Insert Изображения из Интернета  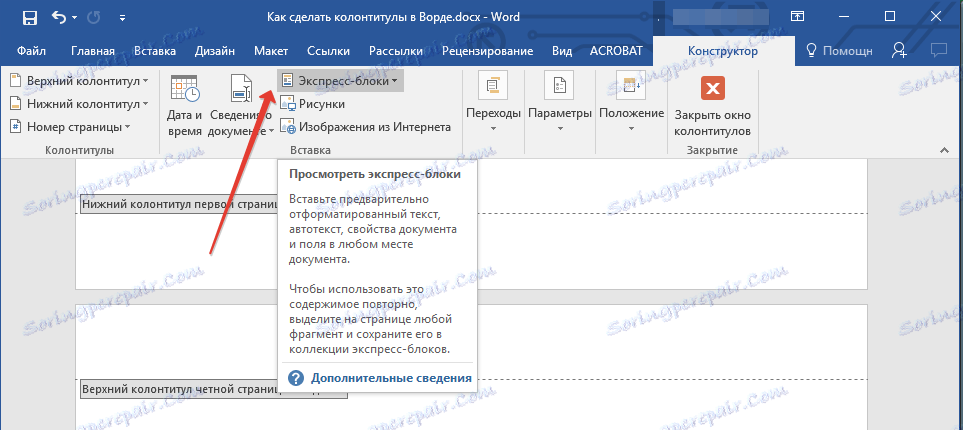(x=366, y=127)
